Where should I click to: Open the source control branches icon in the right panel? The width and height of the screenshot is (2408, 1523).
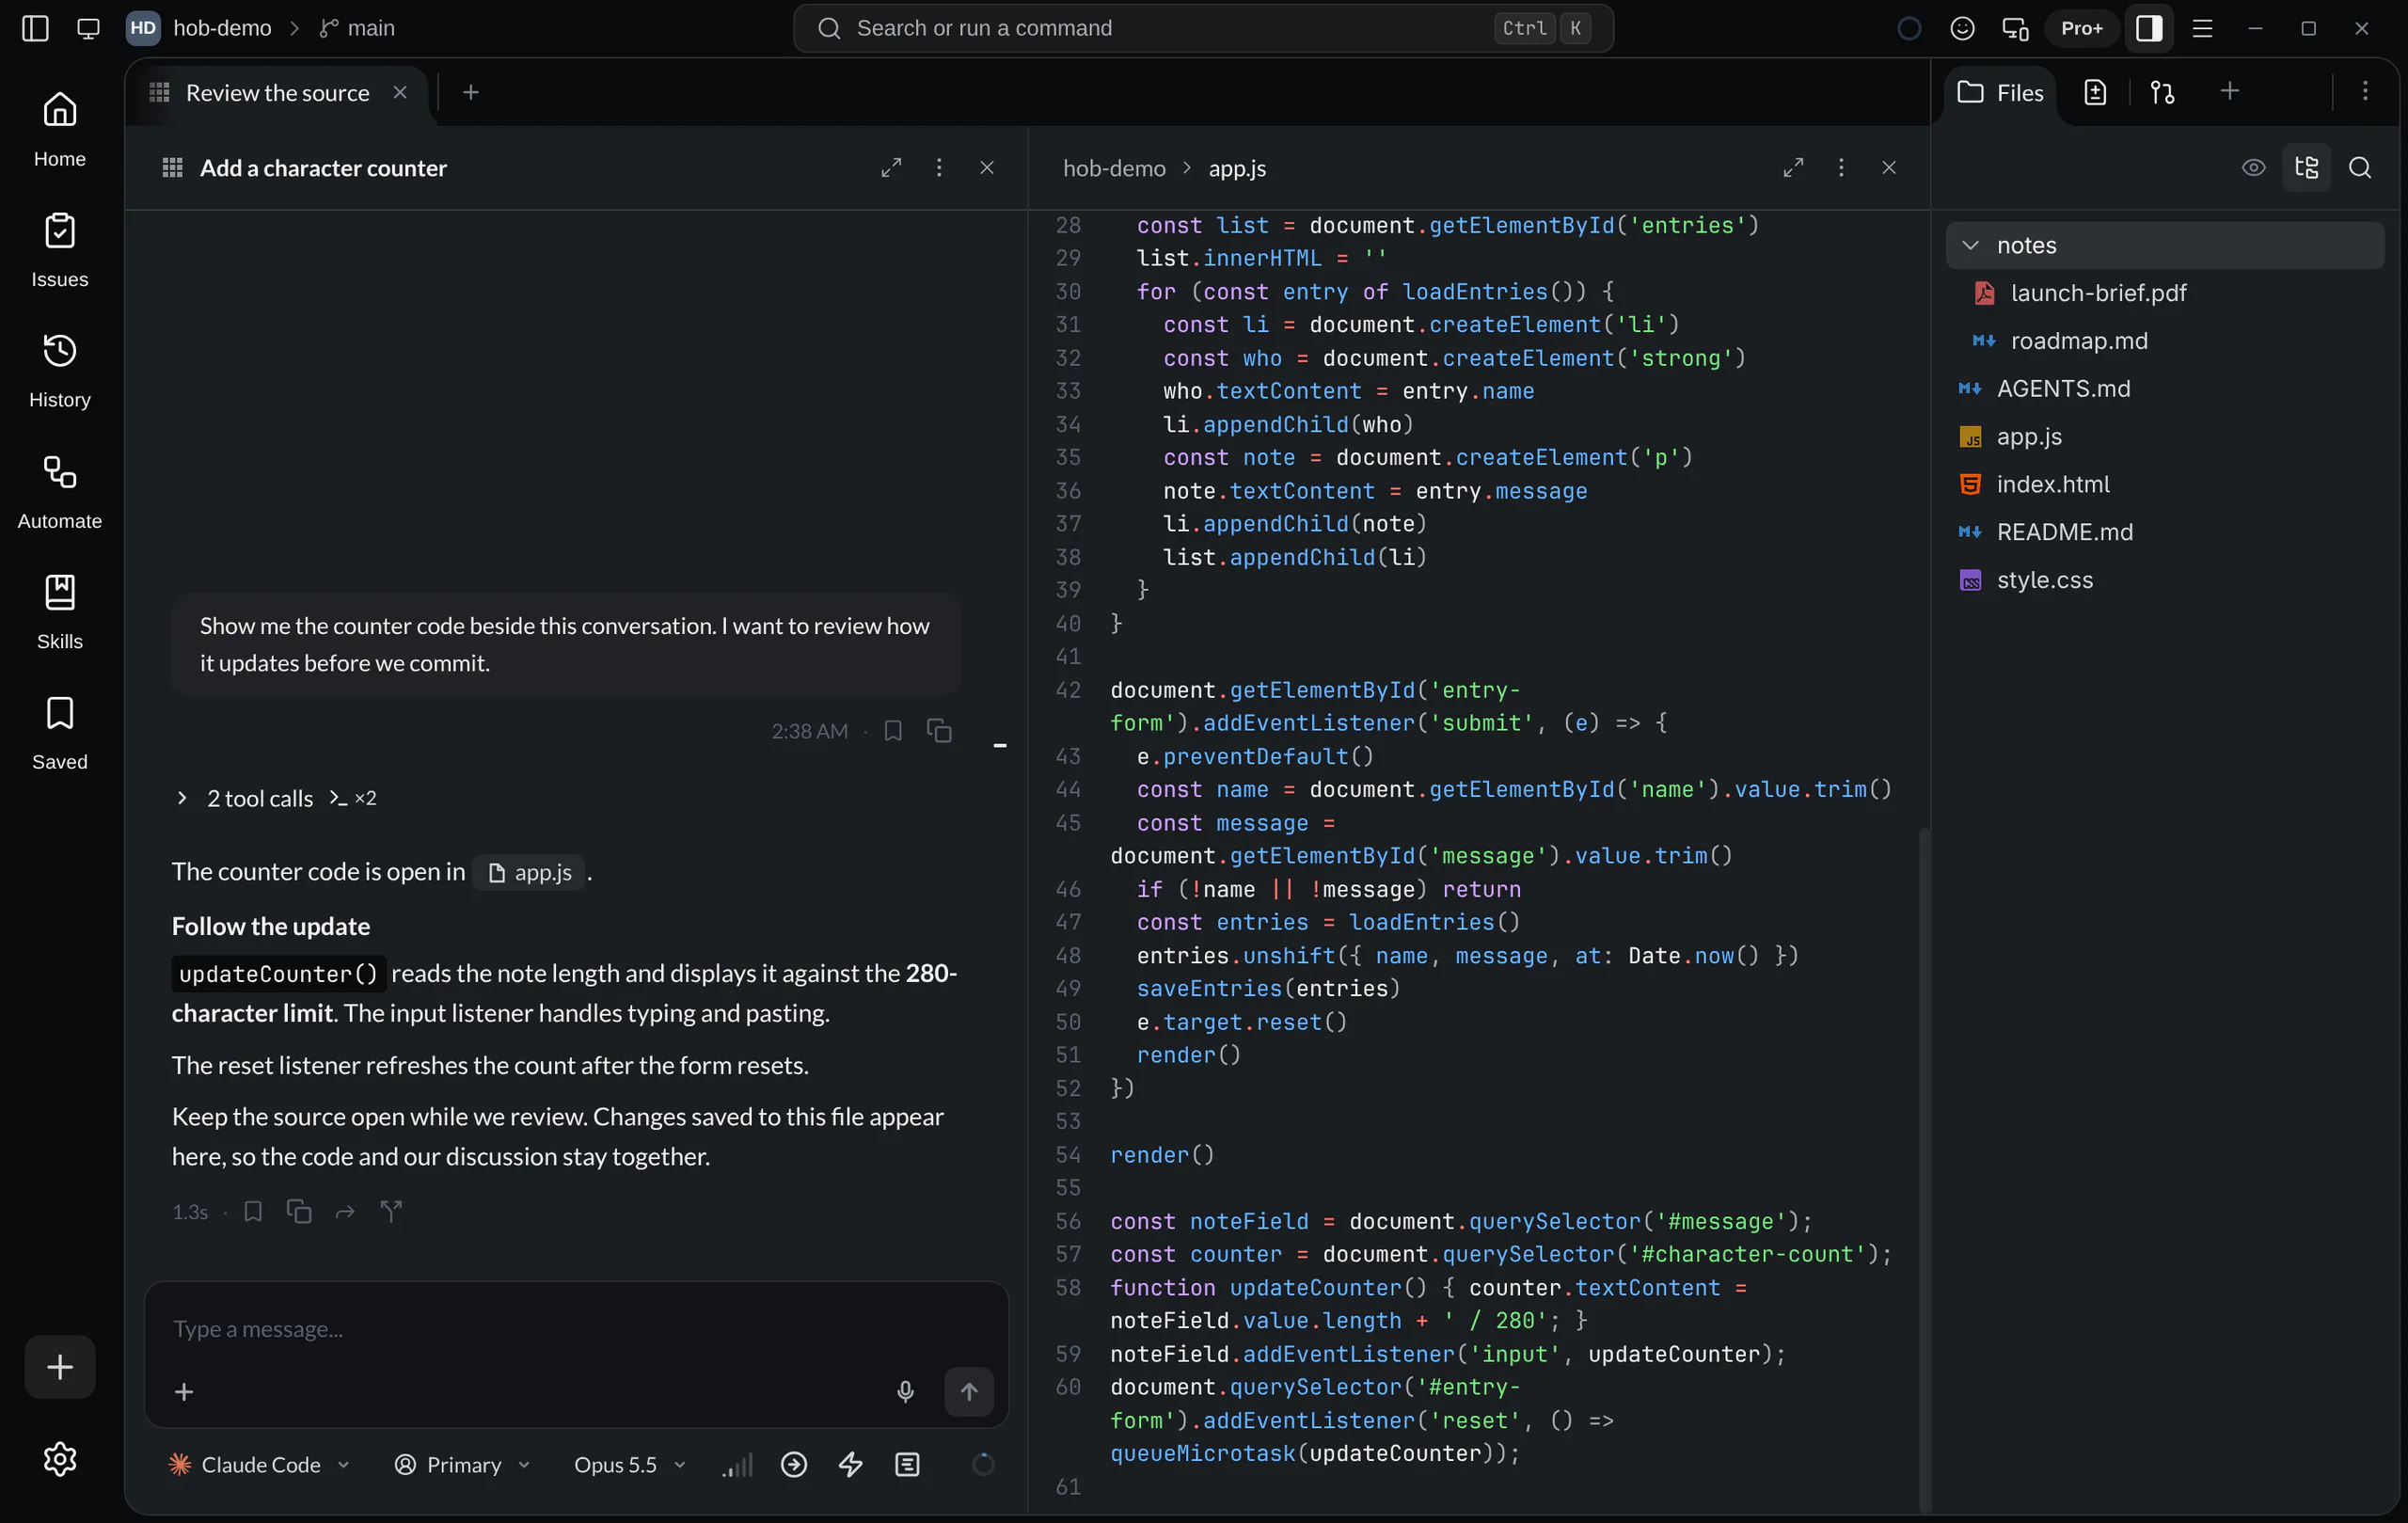2162,92
